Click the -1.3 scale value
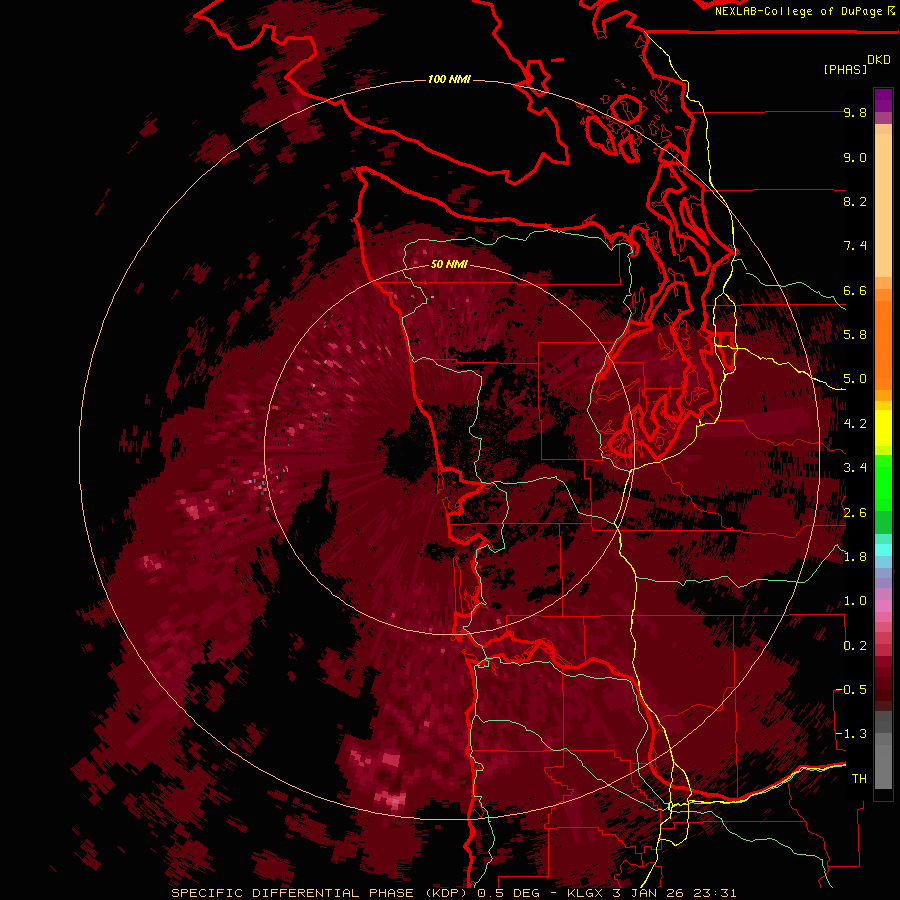This screenshot has width=900, height=900. (x=851, y=734)
